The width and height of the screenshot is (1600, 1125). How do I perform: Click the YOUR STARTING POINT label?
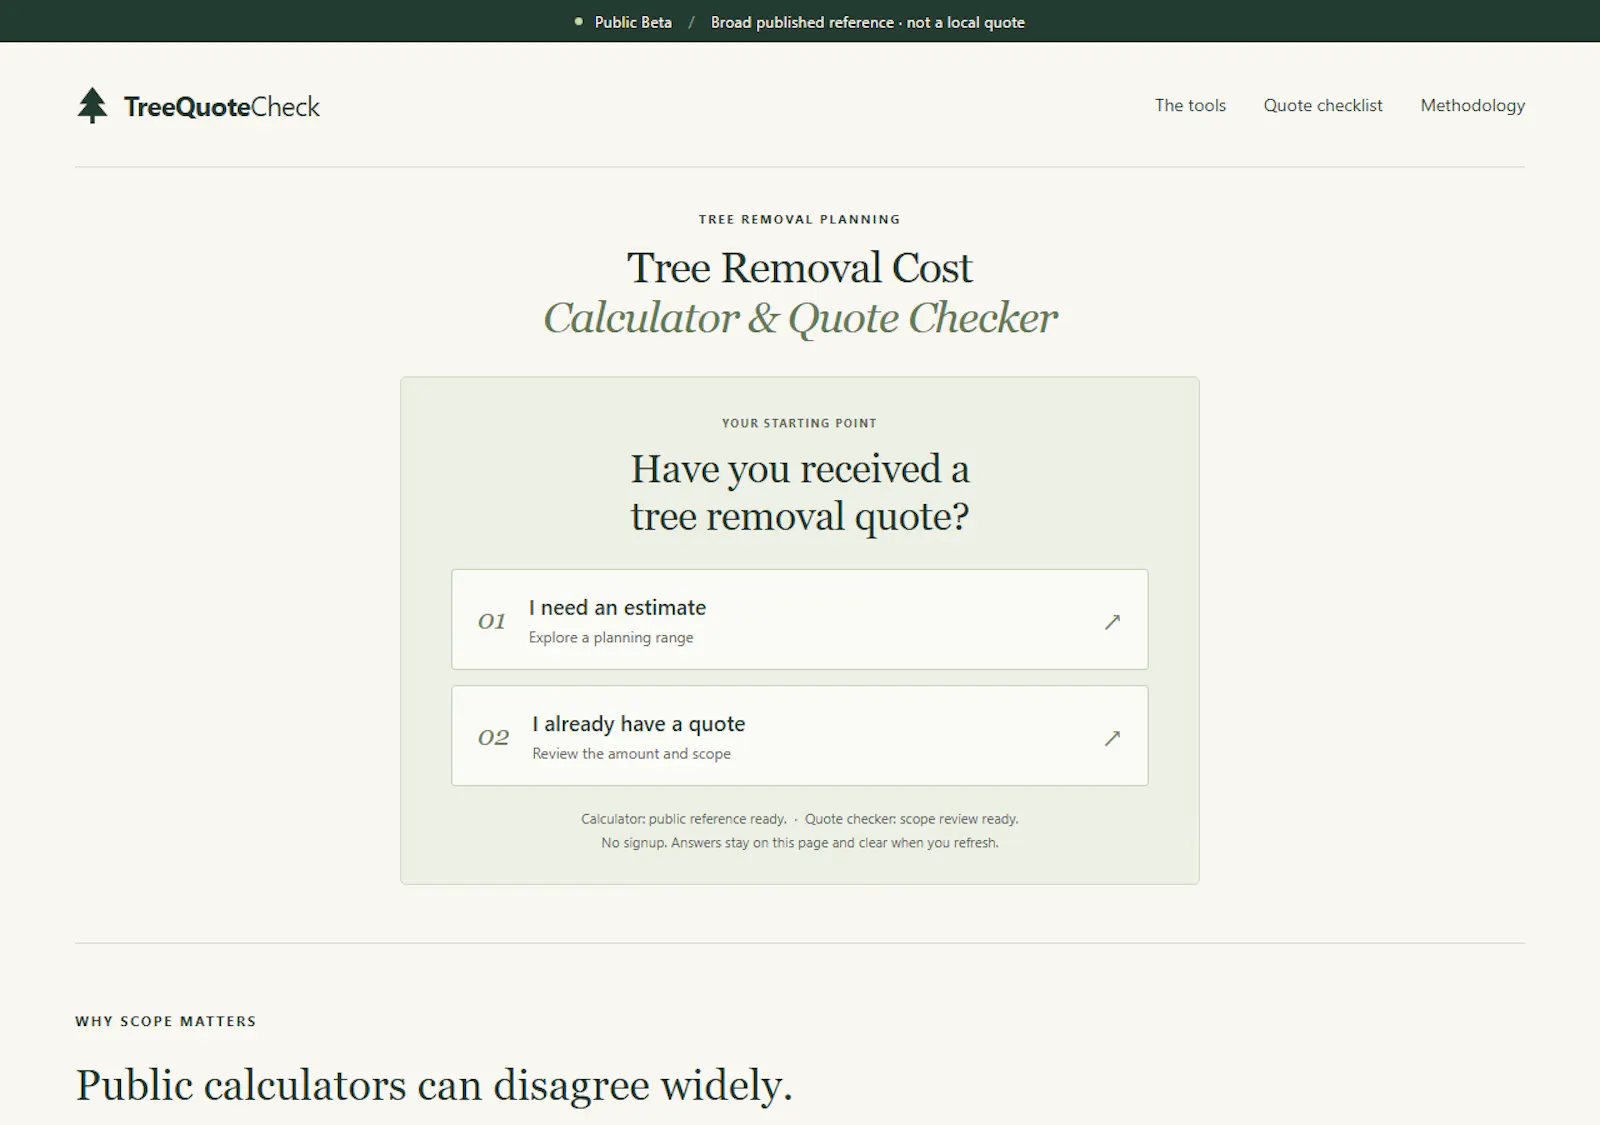pos(800,423)
